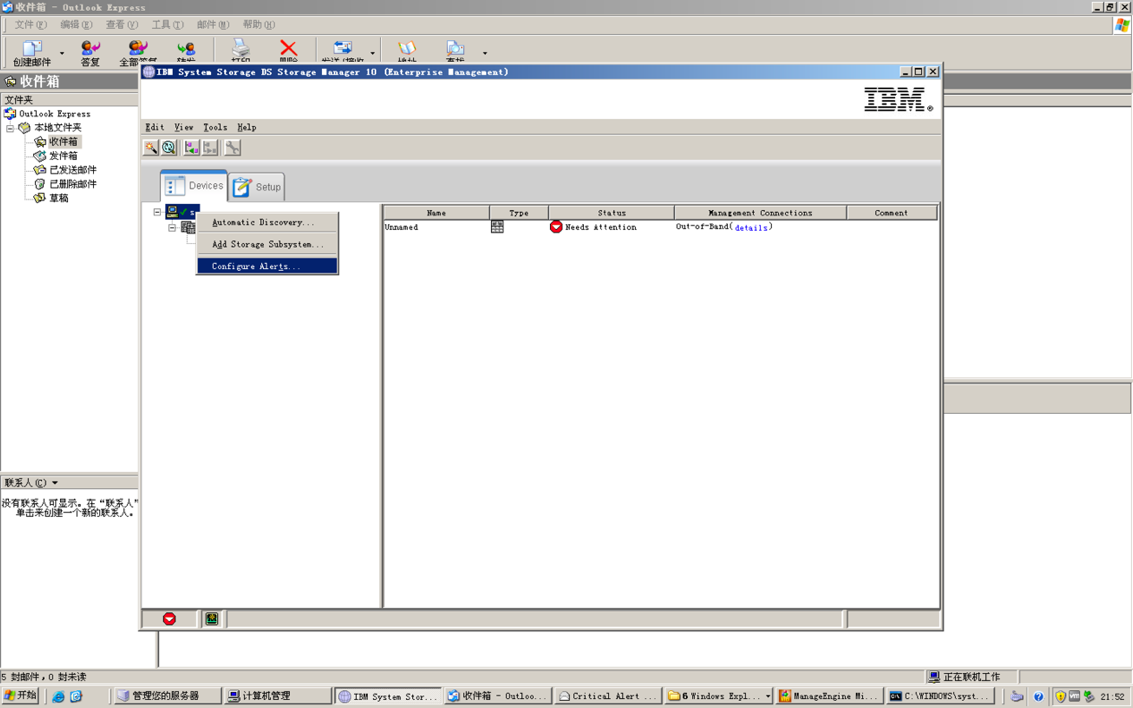Click the Windows Start button
Image resolution: width=1133 pixels, height=708 pixels.
tap(21, 696)
